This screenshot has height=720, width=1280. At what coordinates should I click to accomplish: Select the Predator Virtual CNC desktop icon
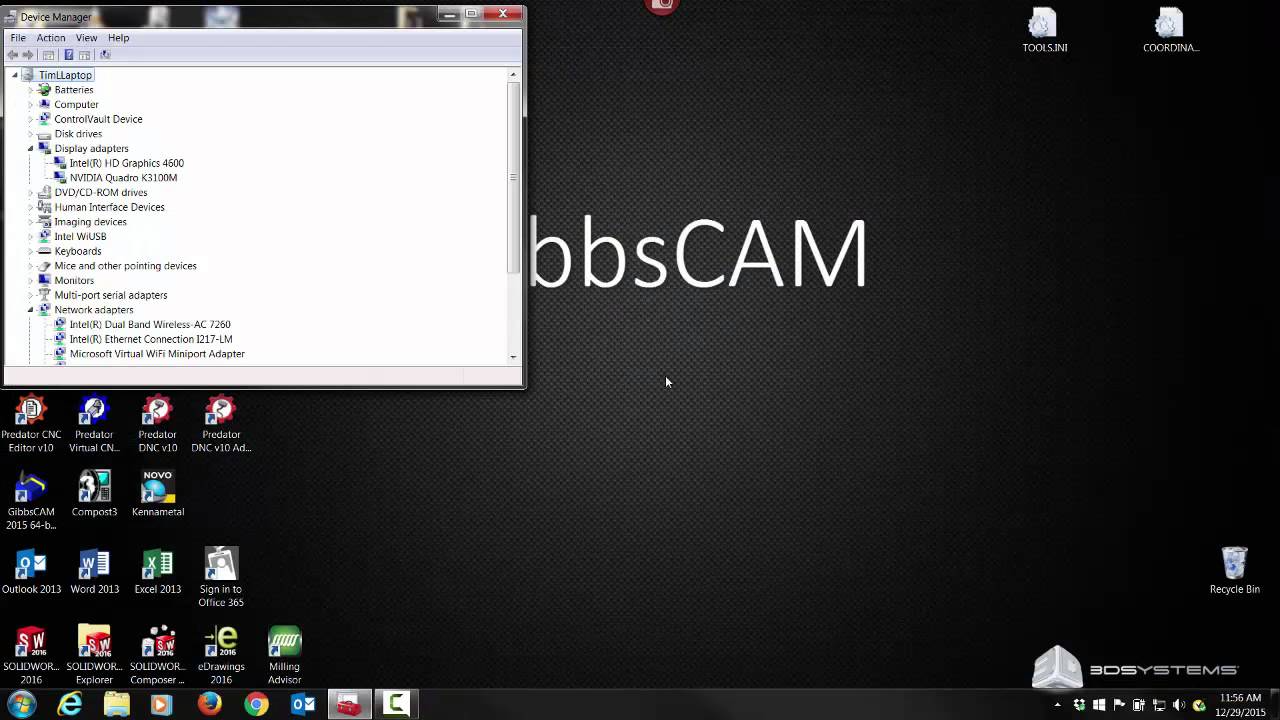pyautogui.click(x=94, y=424)
